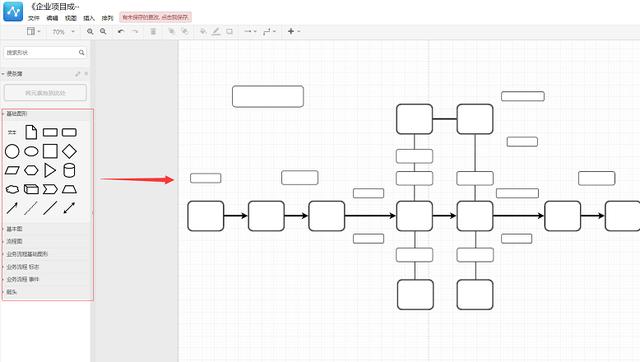640x362 pixels.
Task: Select the solid plain line shape
Action: tap(50, 208)
